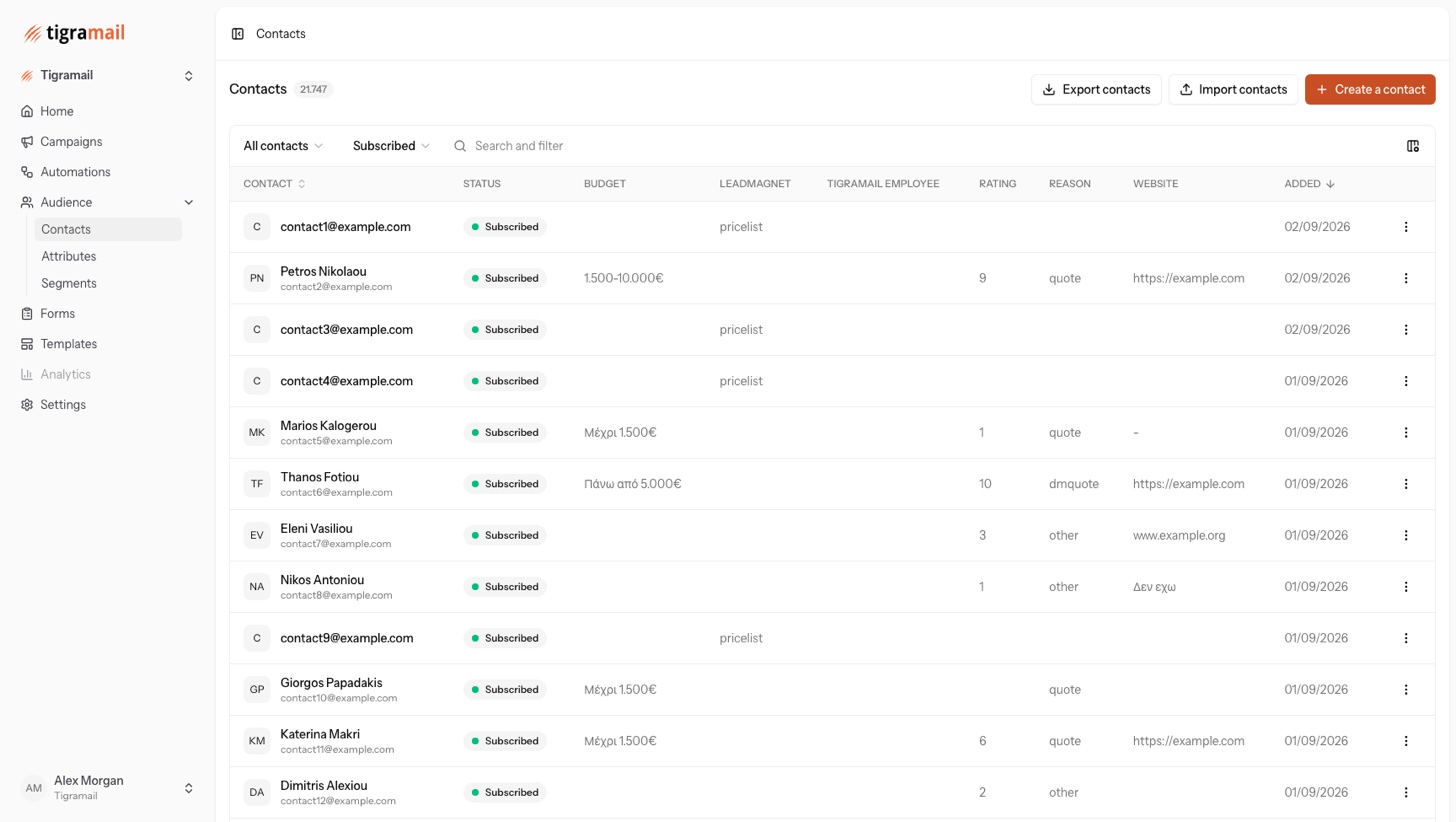Open the Subscribed status filter dropdown
The height and width of the screenshot is (822, 1456).
391,146
